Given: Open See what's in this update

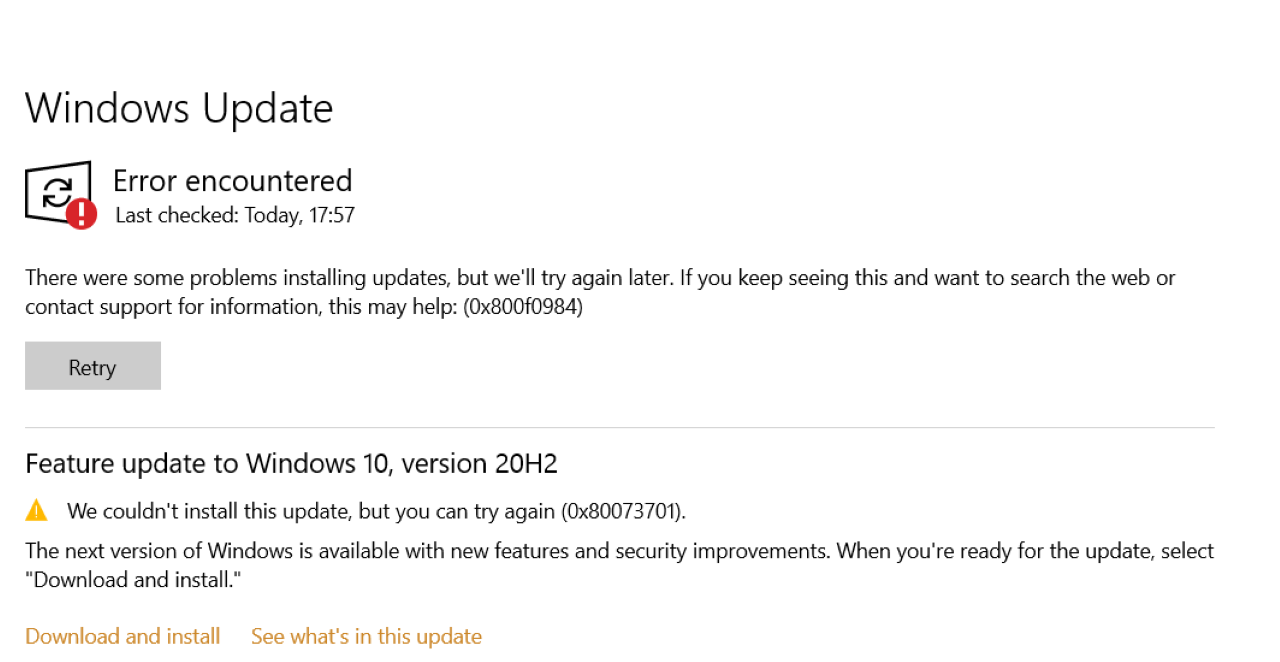Looking at the screenshot, I should (366, 636).
